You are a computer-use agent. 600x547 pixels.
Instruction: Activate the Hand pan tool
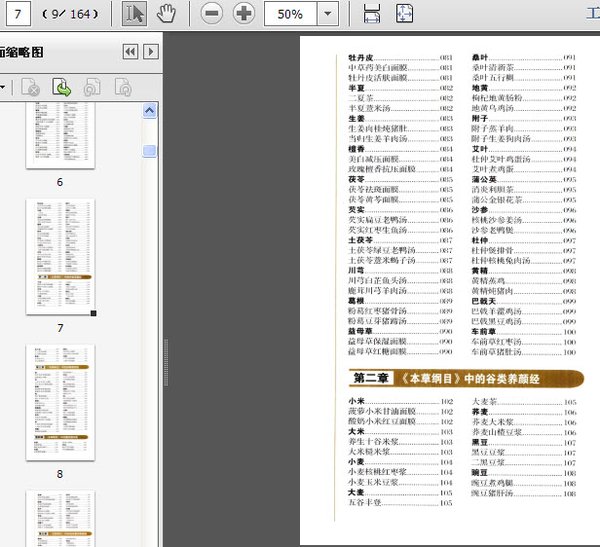click(x=166, y=14)
